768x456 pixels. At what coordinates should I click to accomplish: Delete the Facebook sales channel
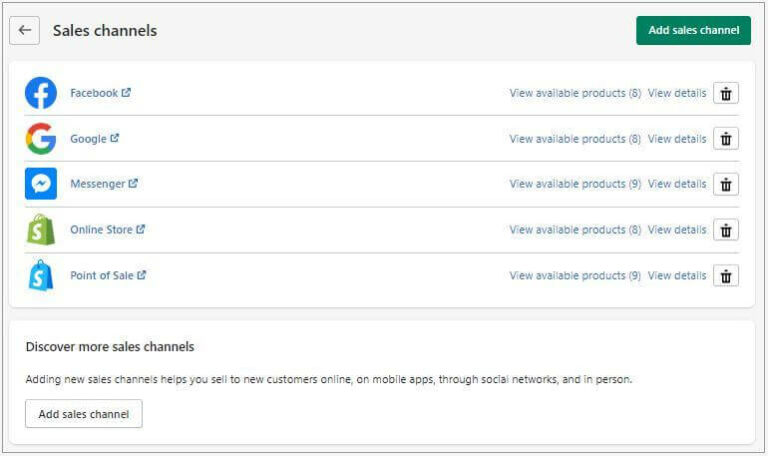(726, 93)
